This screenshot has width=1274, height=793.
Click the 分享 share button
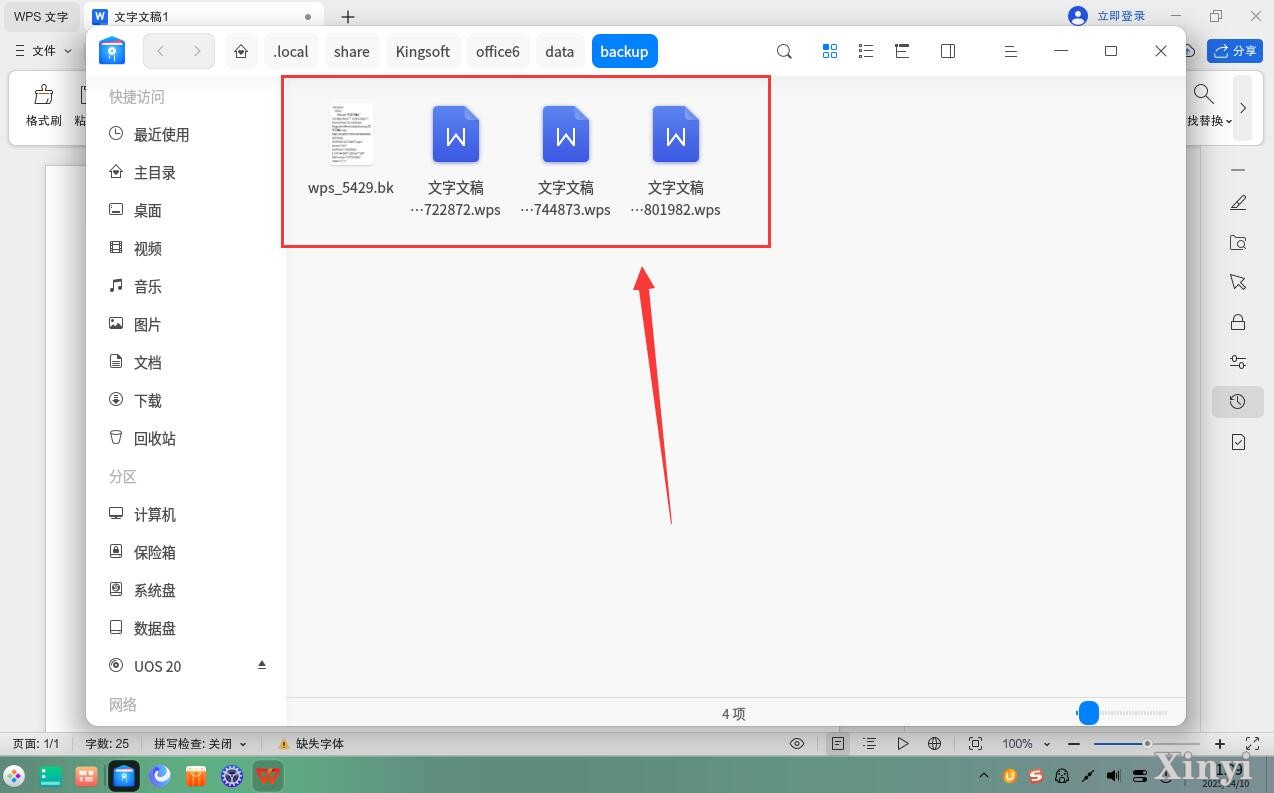(1235, 51)
